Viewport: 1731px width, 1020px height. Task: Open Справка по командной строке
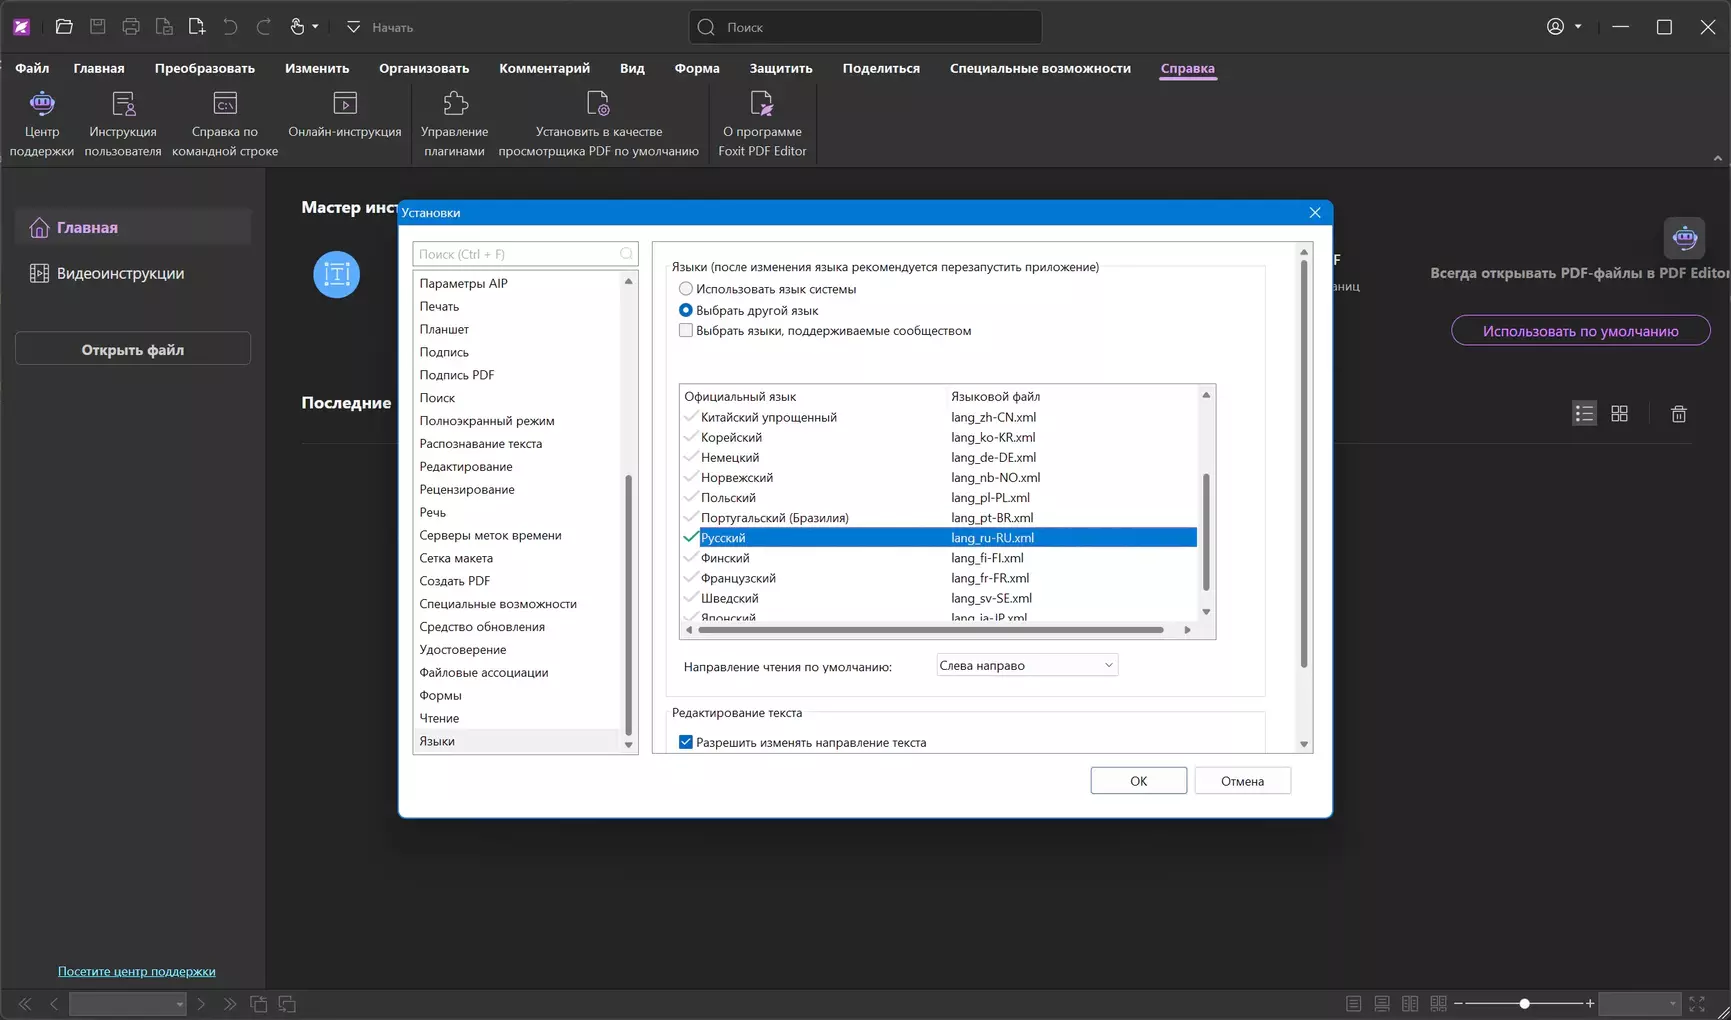tap(225, 104)
